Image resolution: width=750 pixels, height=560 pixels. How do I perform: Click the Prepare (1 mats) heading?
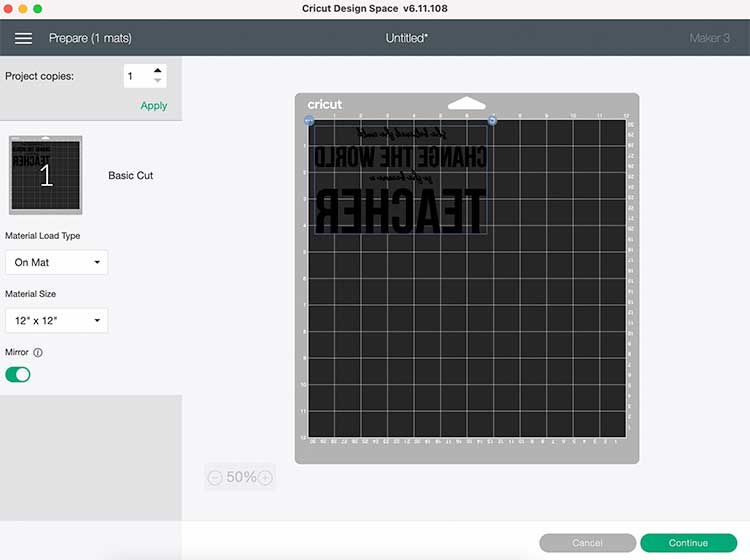(90, 38)
